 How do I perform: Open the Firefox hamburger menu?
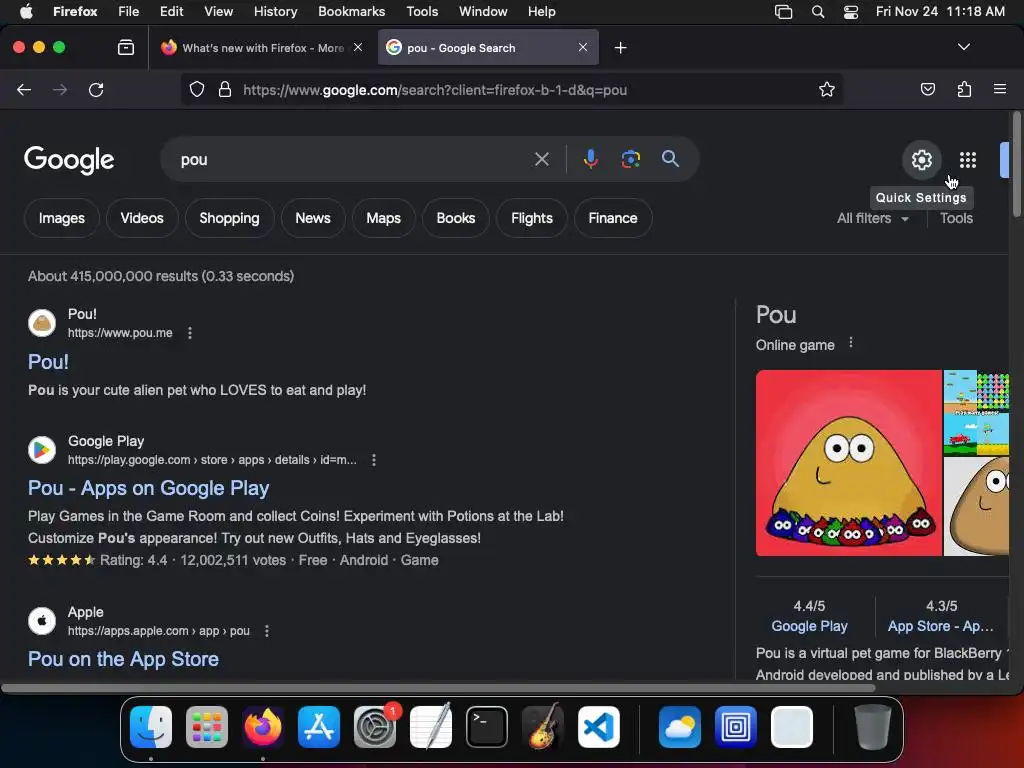coord(1000,89)
